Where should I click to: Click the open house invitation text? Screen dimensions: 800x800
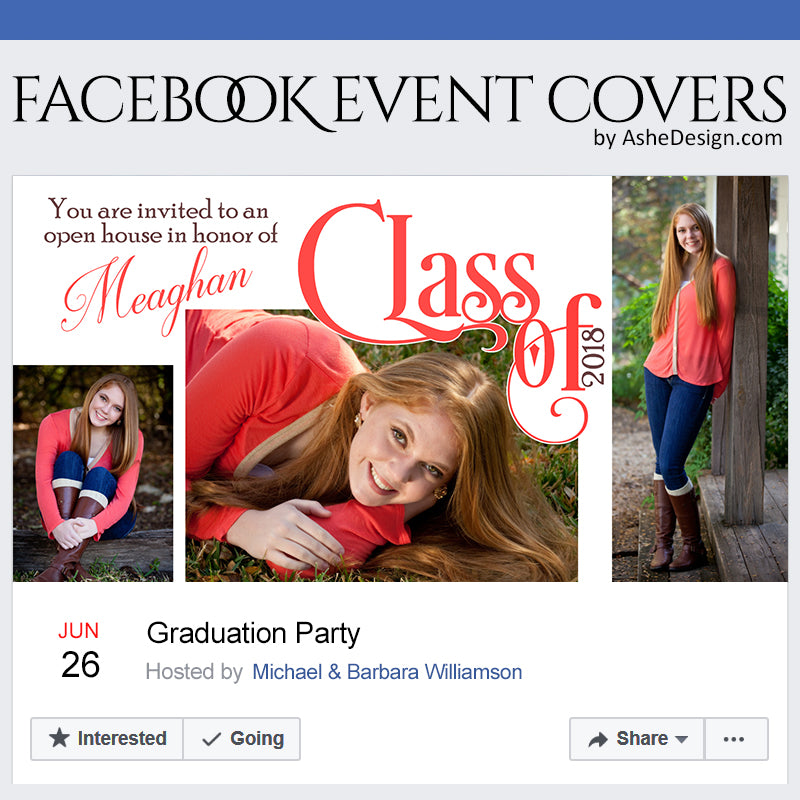click(x=160, y=222)
